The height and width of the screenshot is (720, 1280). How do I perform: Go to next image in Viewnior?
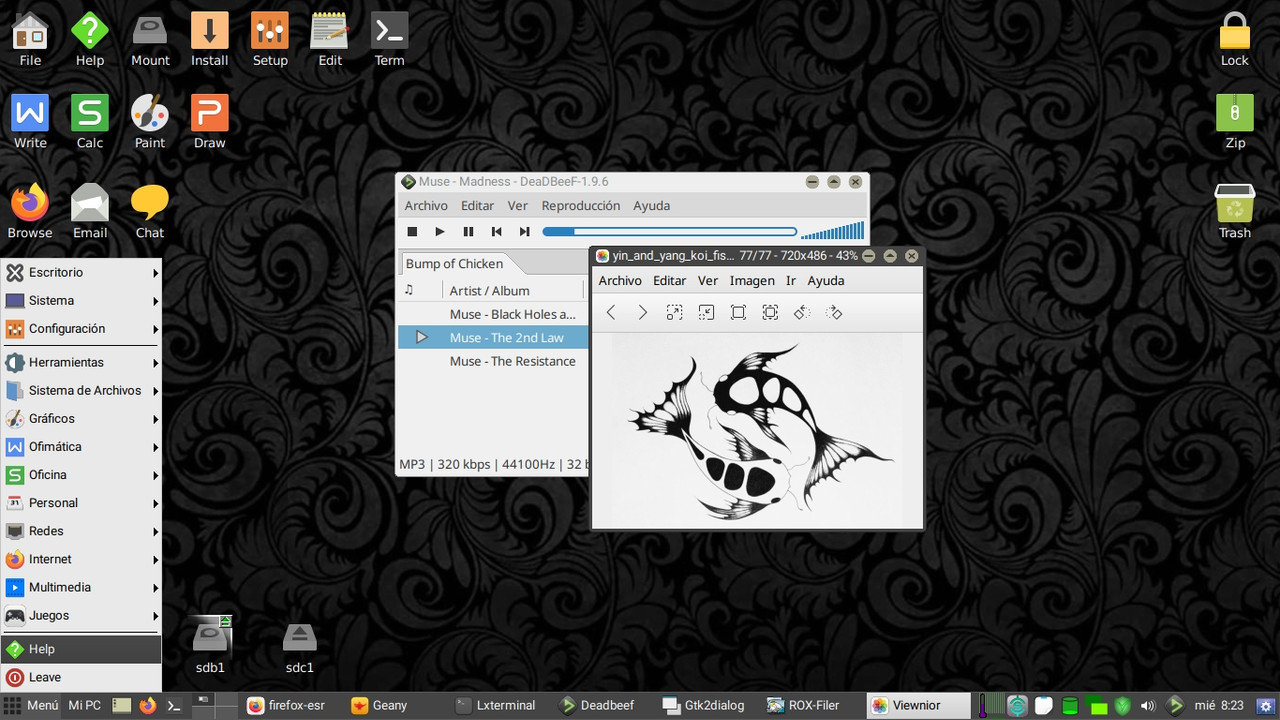(x=643, y=313)
